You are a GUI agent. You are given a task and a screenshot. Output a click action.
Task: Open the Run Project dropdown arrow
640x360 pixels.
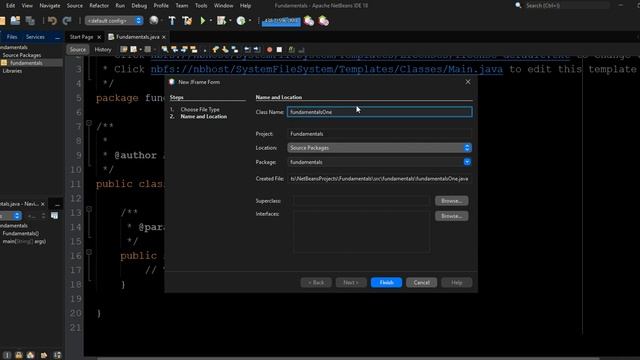pyautogui.click(x=211, y=21)
